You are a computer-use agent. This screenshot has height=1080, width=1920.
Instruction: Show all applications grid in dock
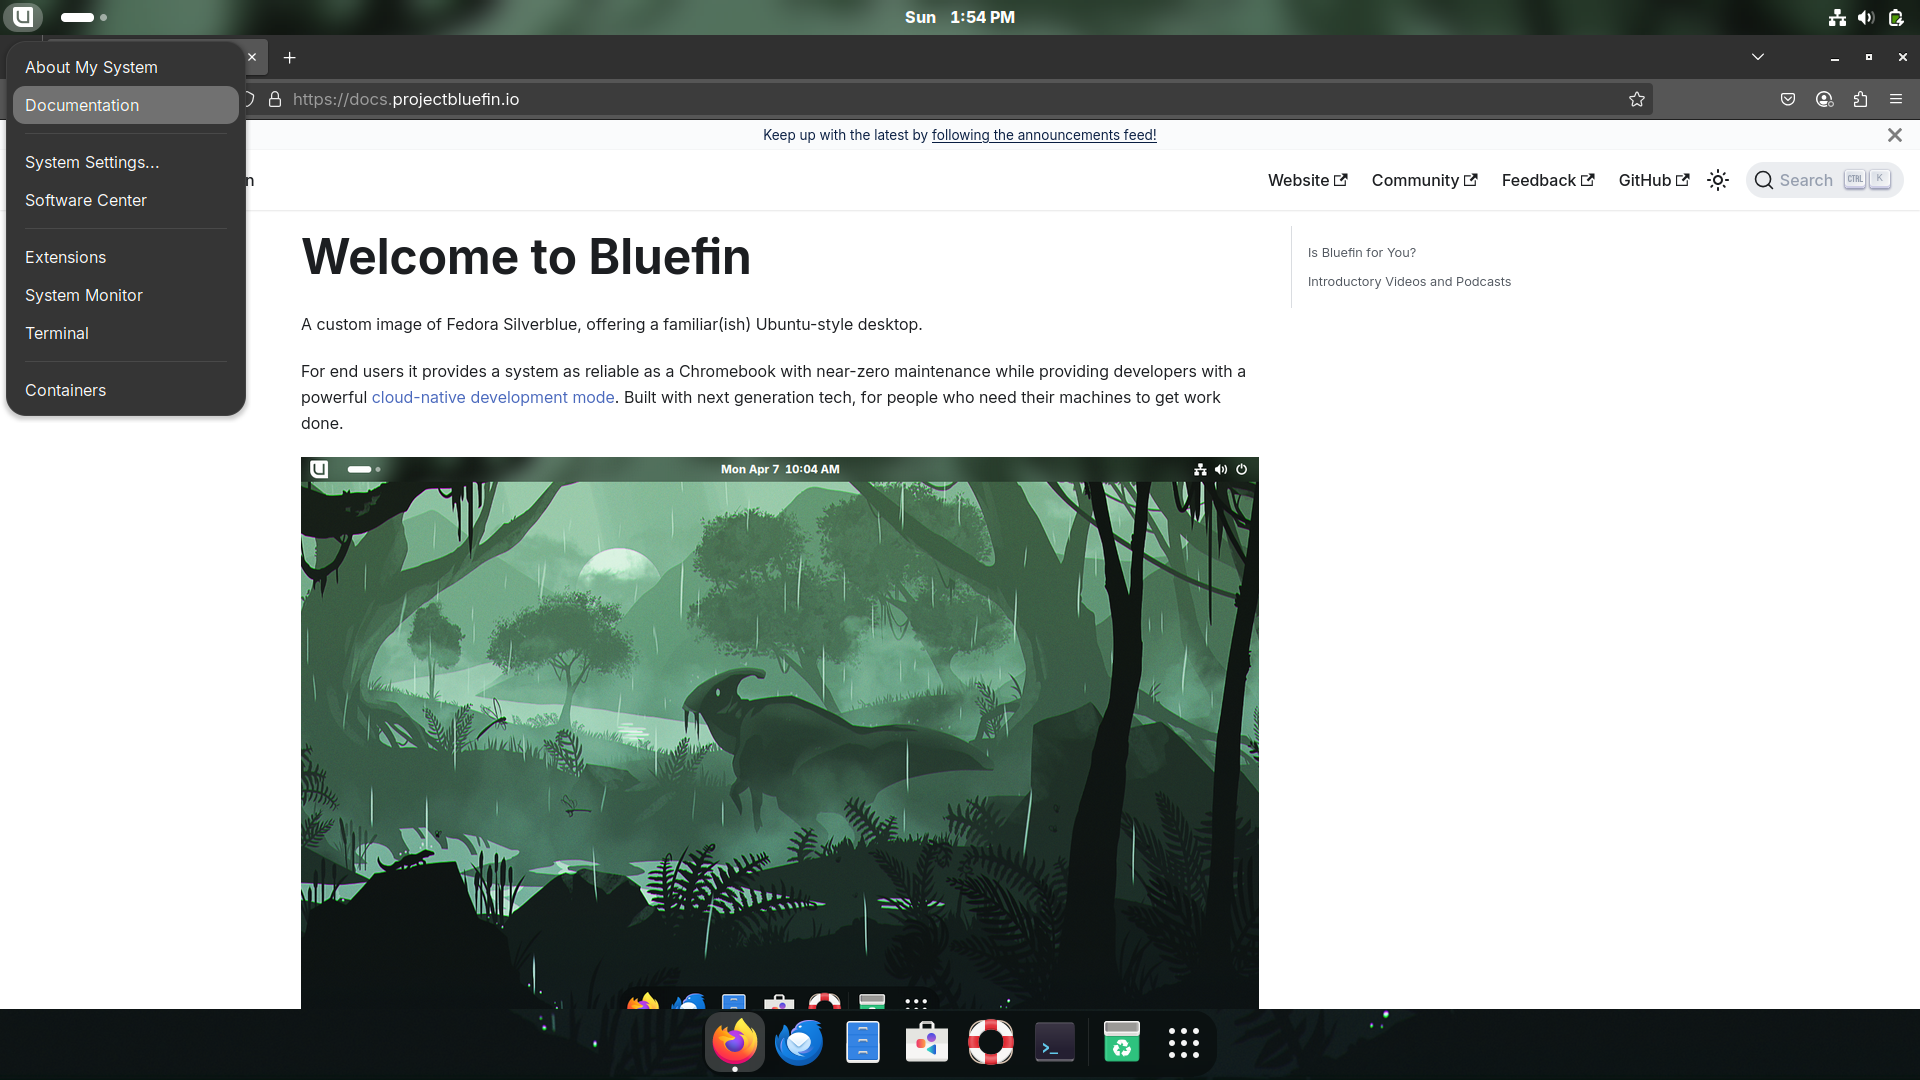coord(1184,1042)
